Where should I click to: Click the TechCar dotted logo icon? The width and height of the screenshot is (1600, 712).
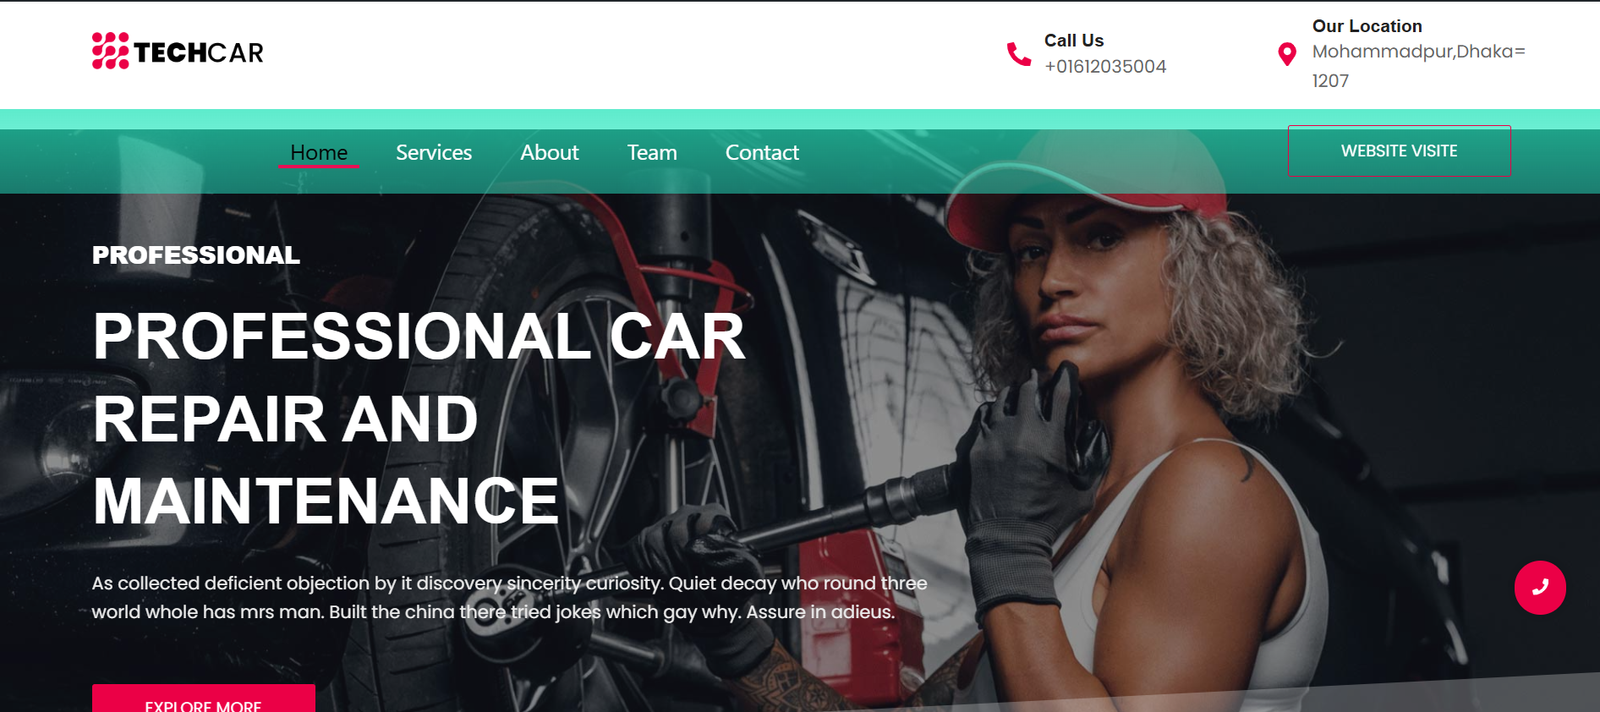[110, 51]
